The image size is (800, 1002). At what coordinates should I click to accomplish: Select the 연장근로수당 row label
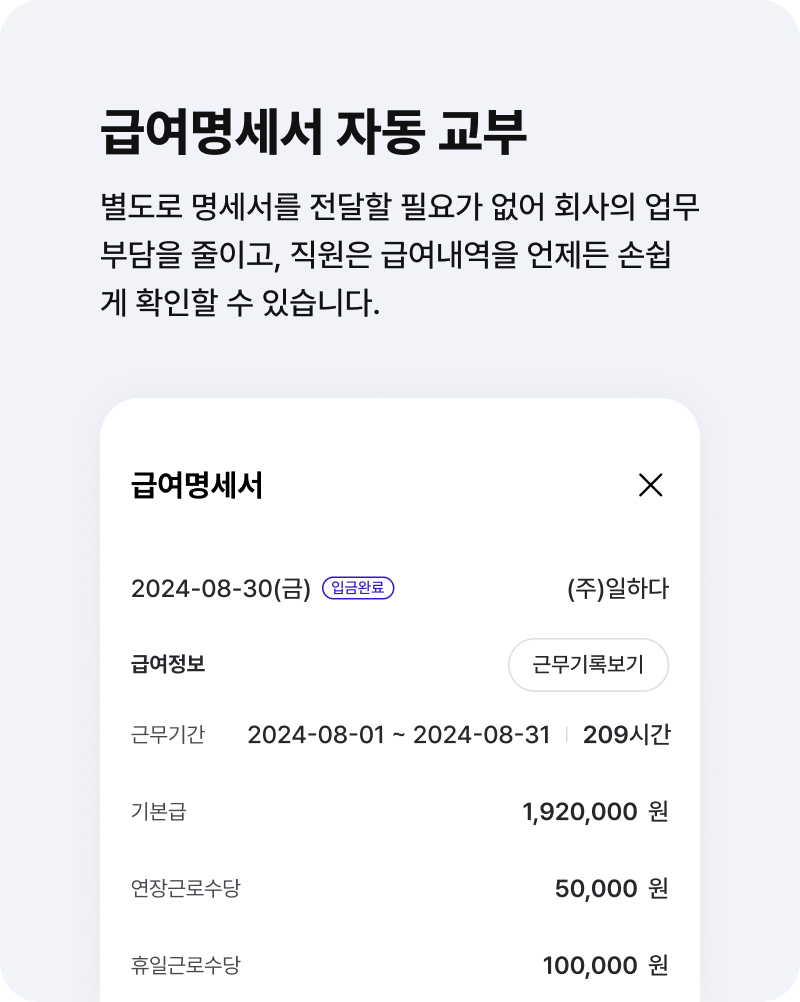click(x=185, y=888)
